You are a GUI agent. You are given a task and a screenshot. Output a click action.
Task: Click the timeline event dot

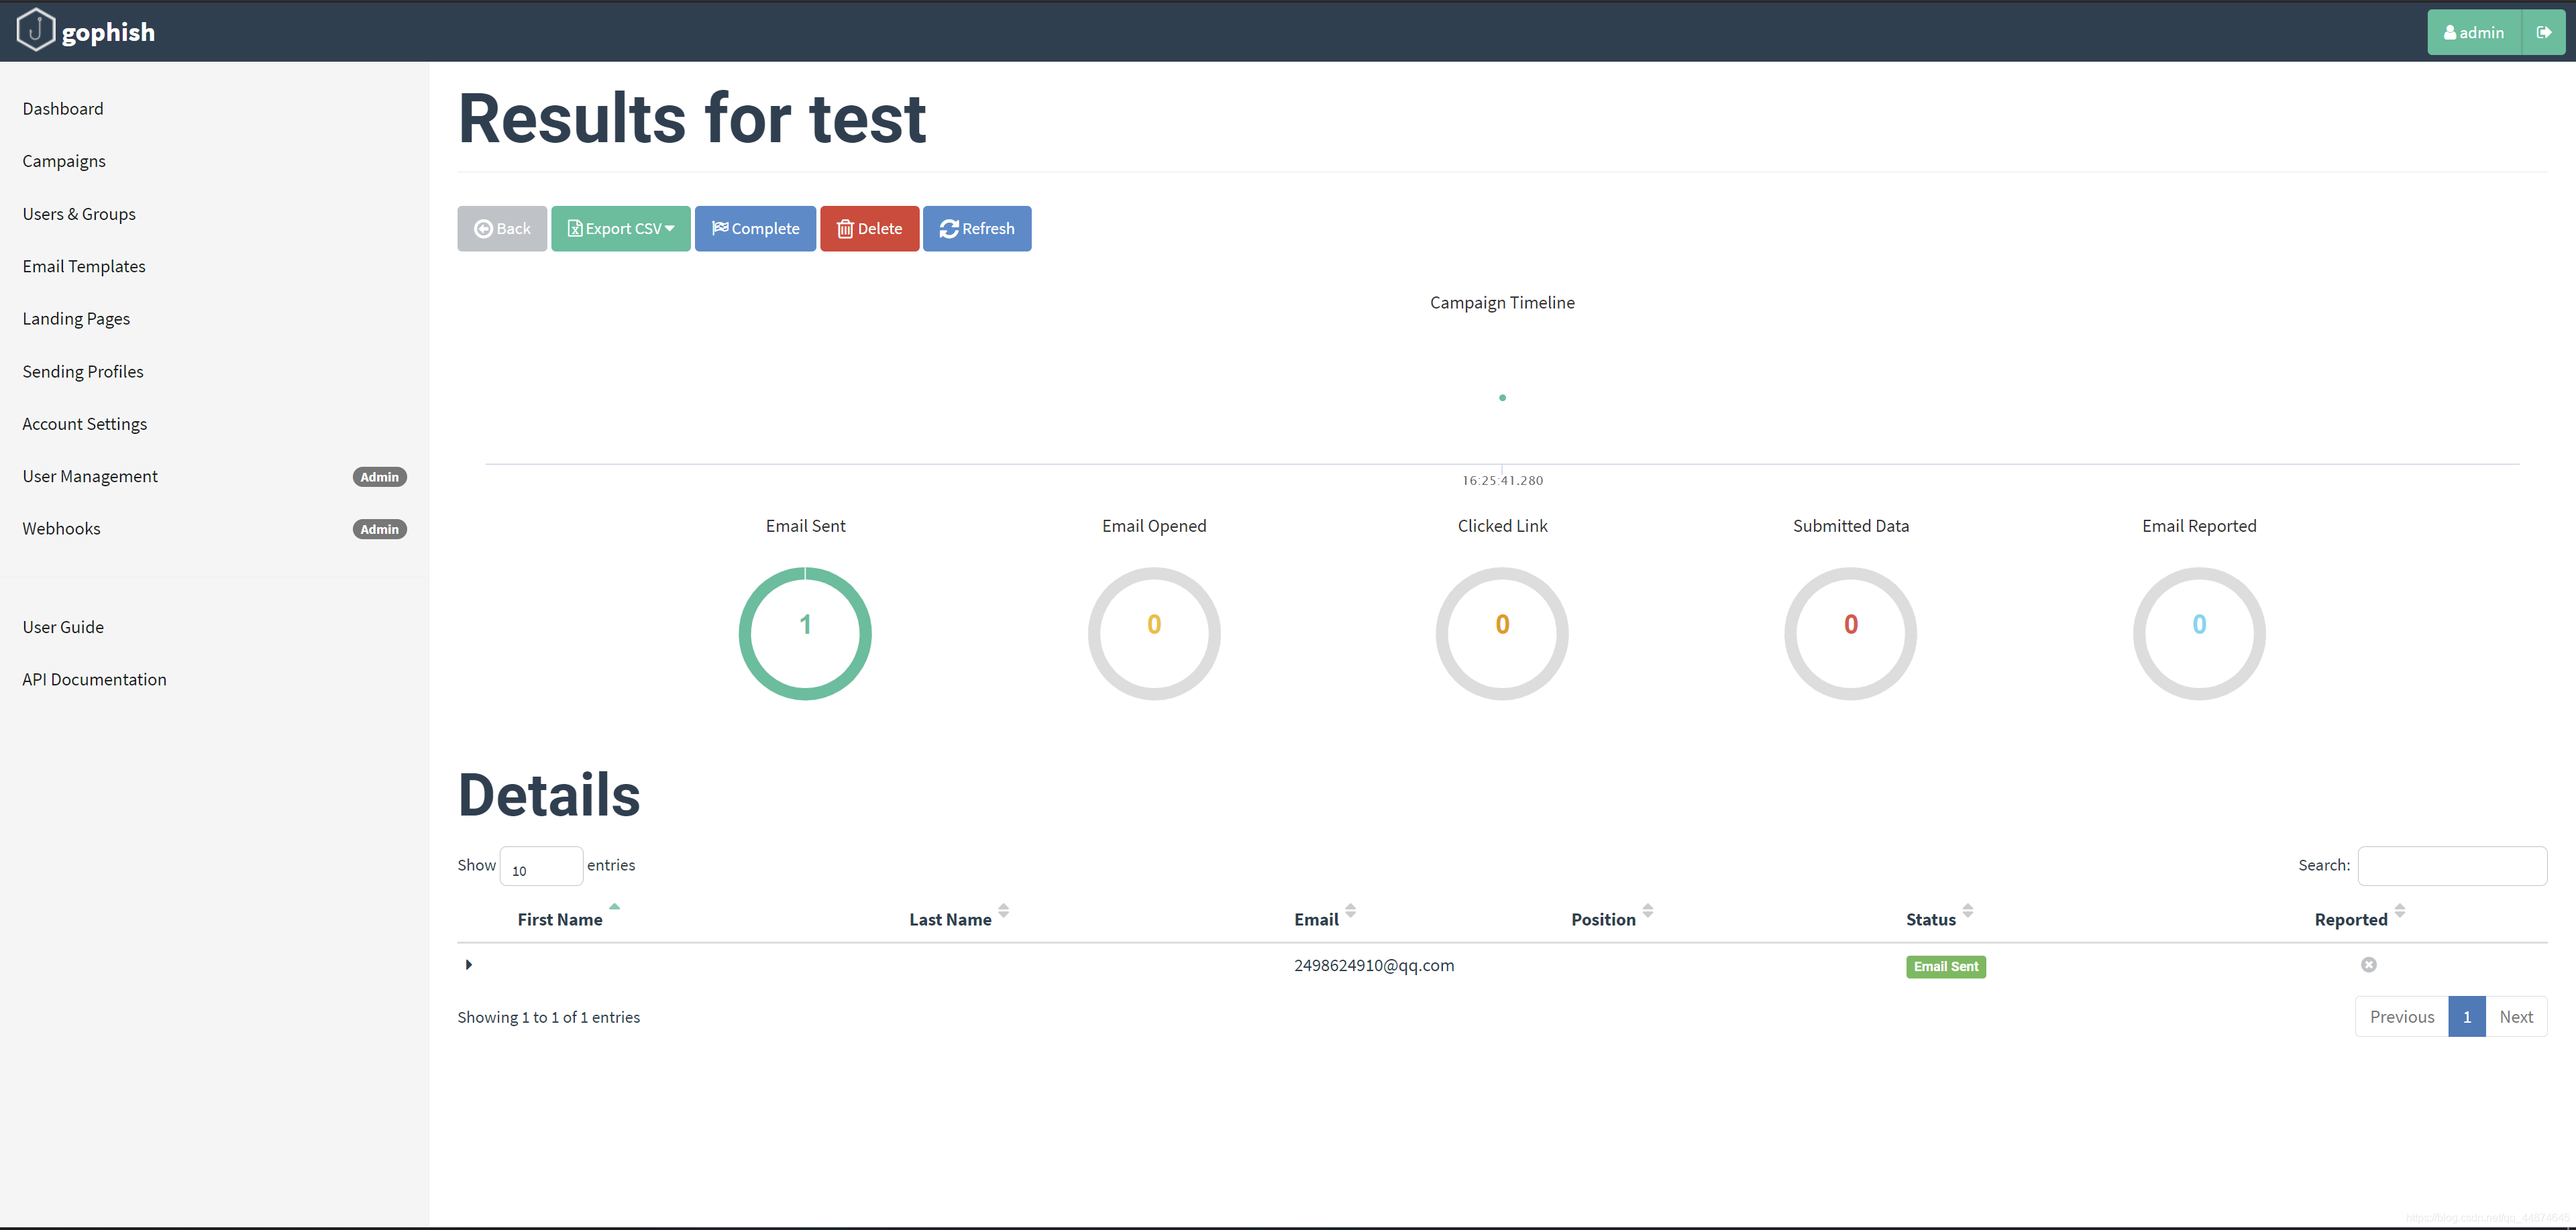[1502, 398]
